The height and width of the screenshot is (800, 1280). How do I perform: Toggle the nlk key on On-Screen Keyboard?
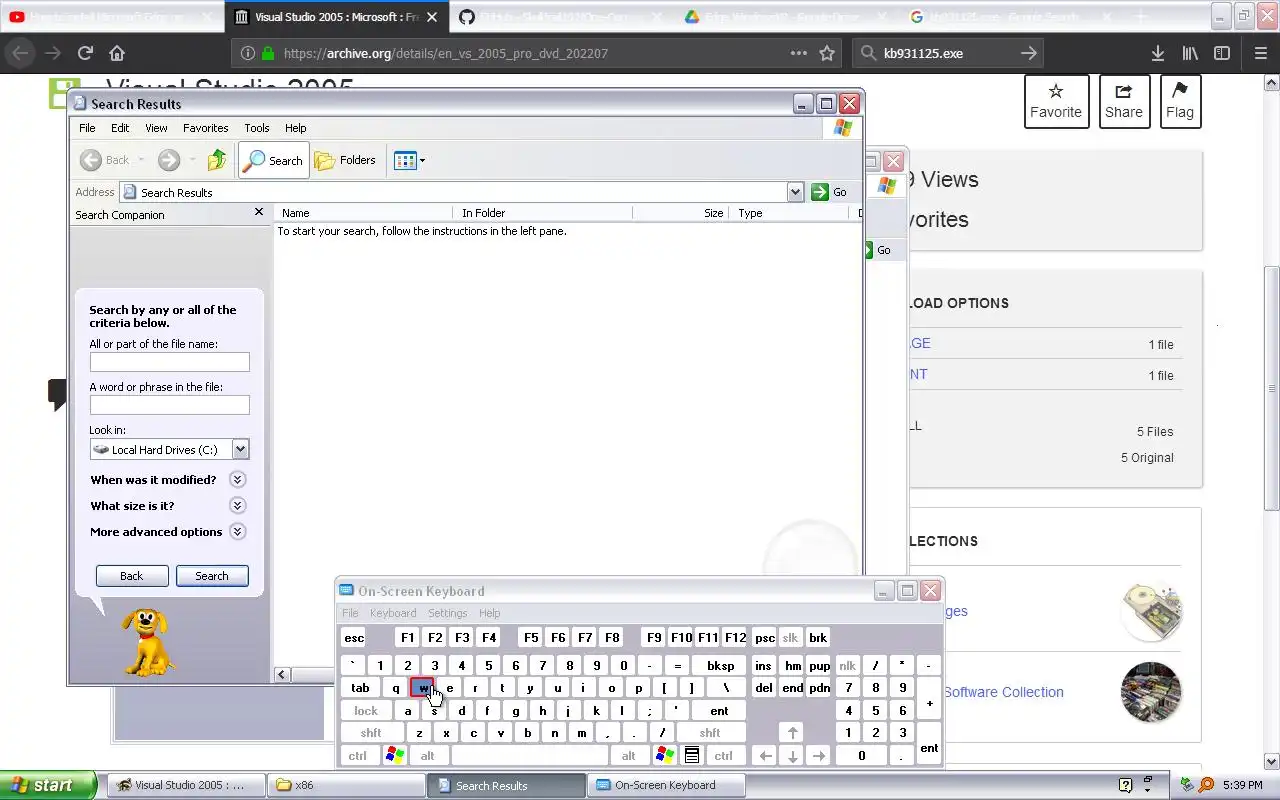848,666
